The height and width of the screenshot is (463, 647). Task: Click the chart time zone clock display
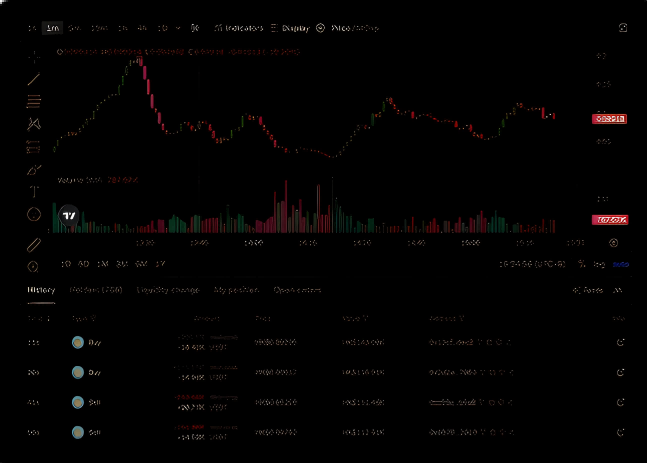click(532, 264)
